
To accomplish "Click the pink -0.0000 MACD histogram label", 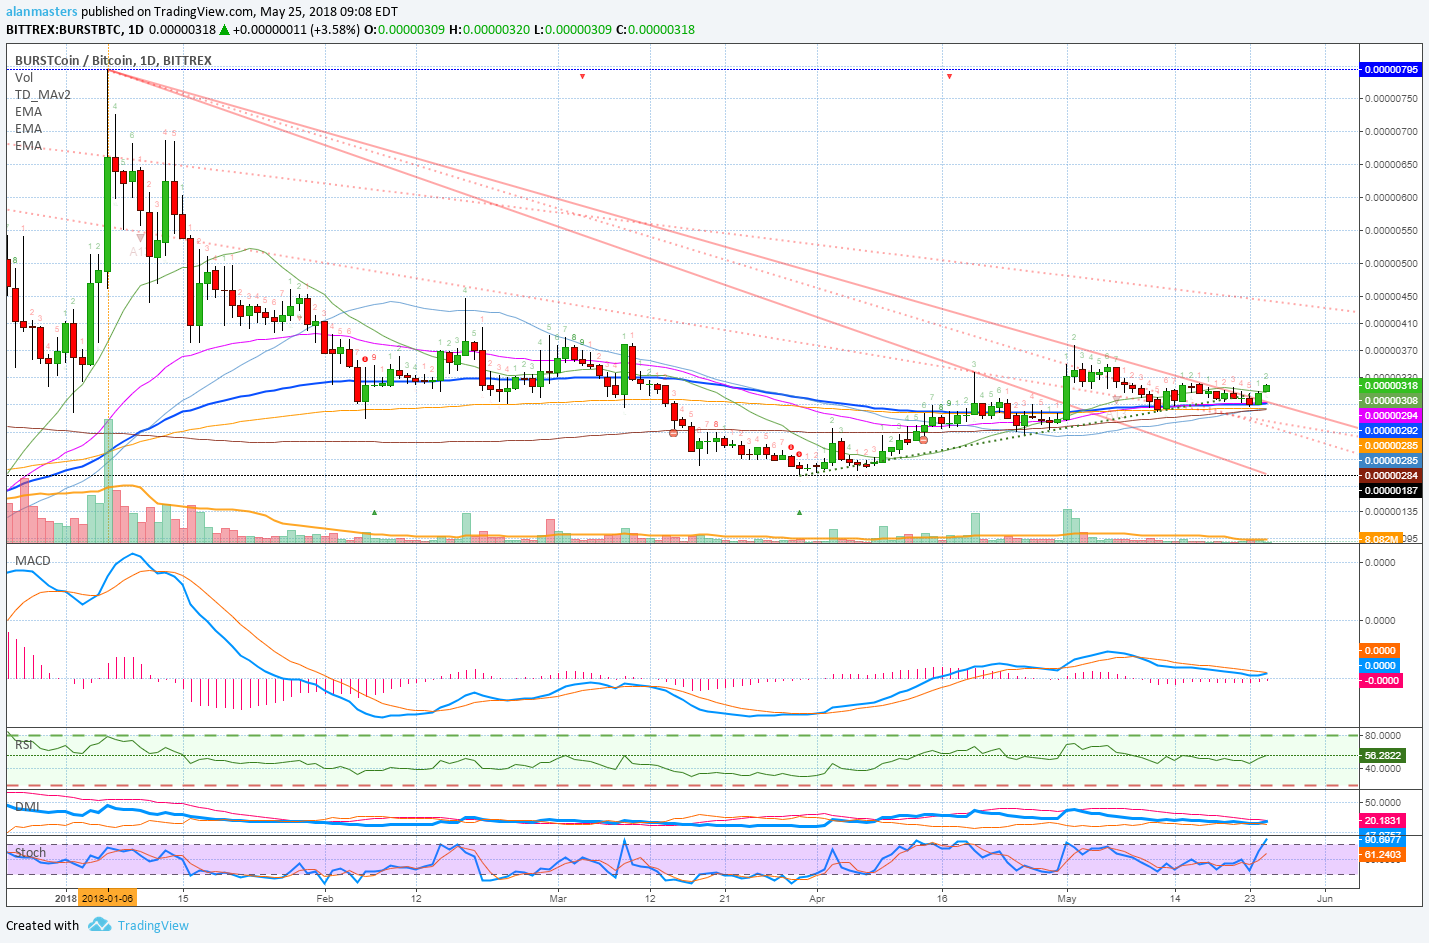I will [x=1382, y=681].
